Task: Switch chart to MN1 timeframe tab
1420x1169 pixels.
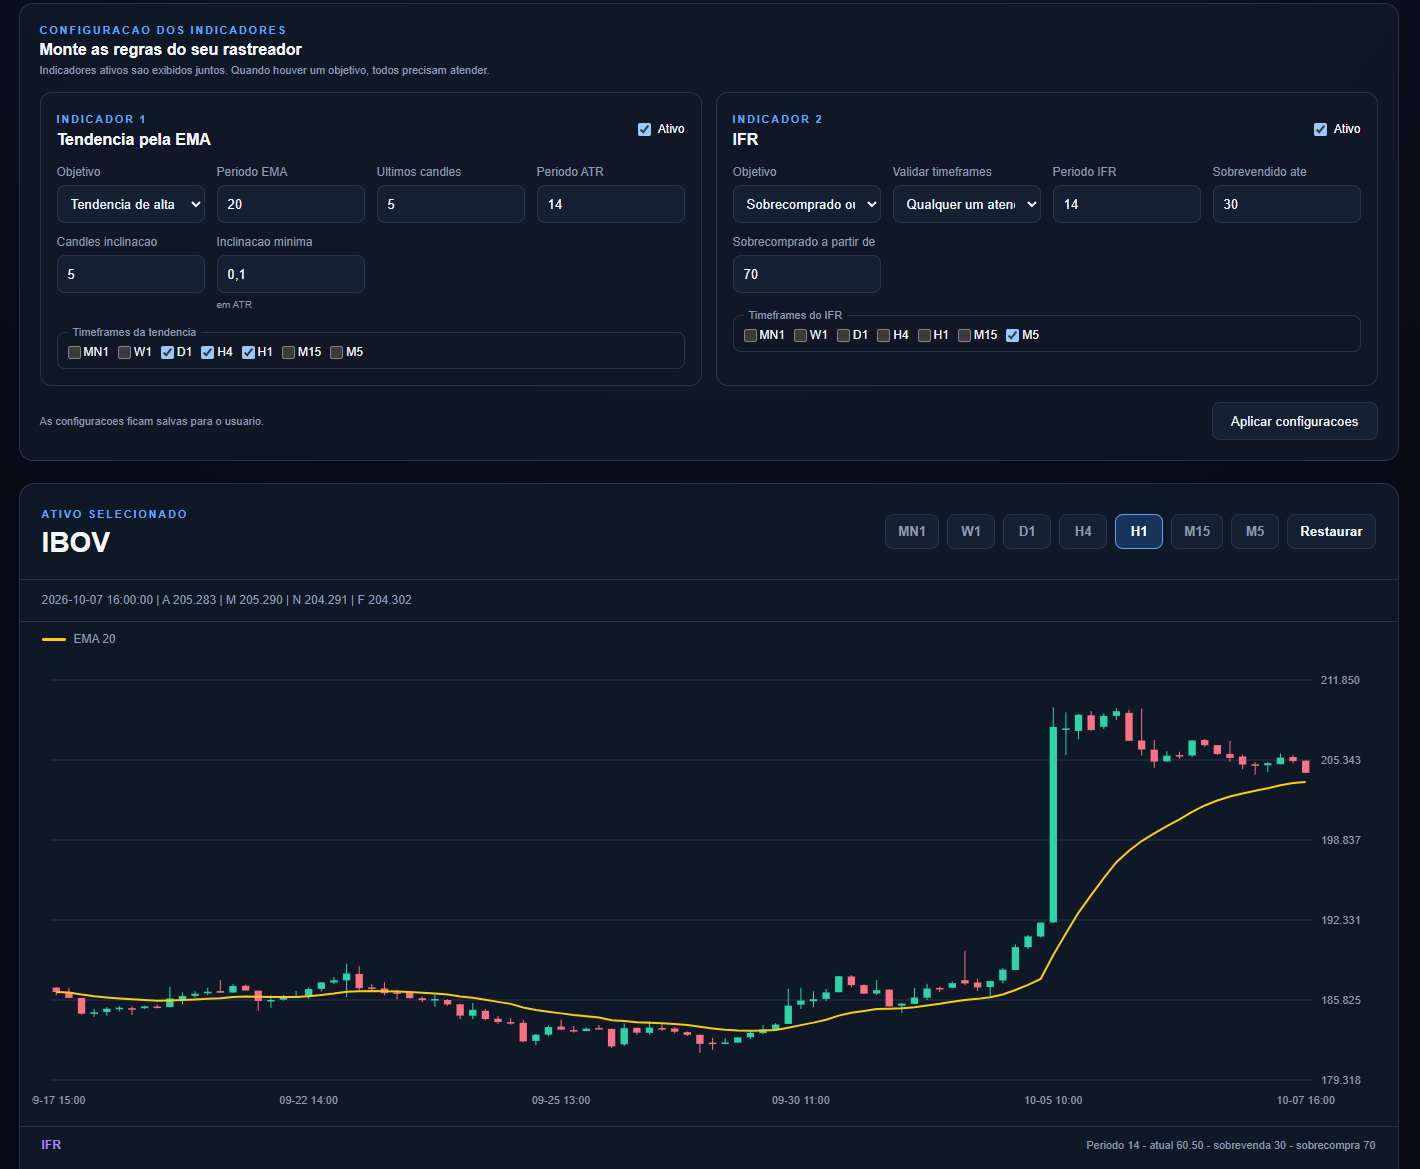Action: (x=912, y=532)
